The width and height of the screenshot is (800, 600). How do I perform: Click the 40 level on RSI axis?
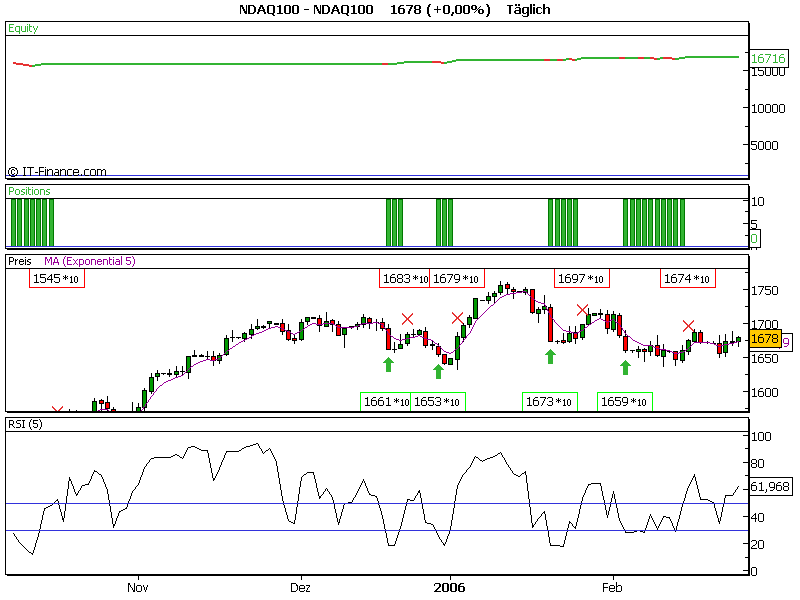758,518
